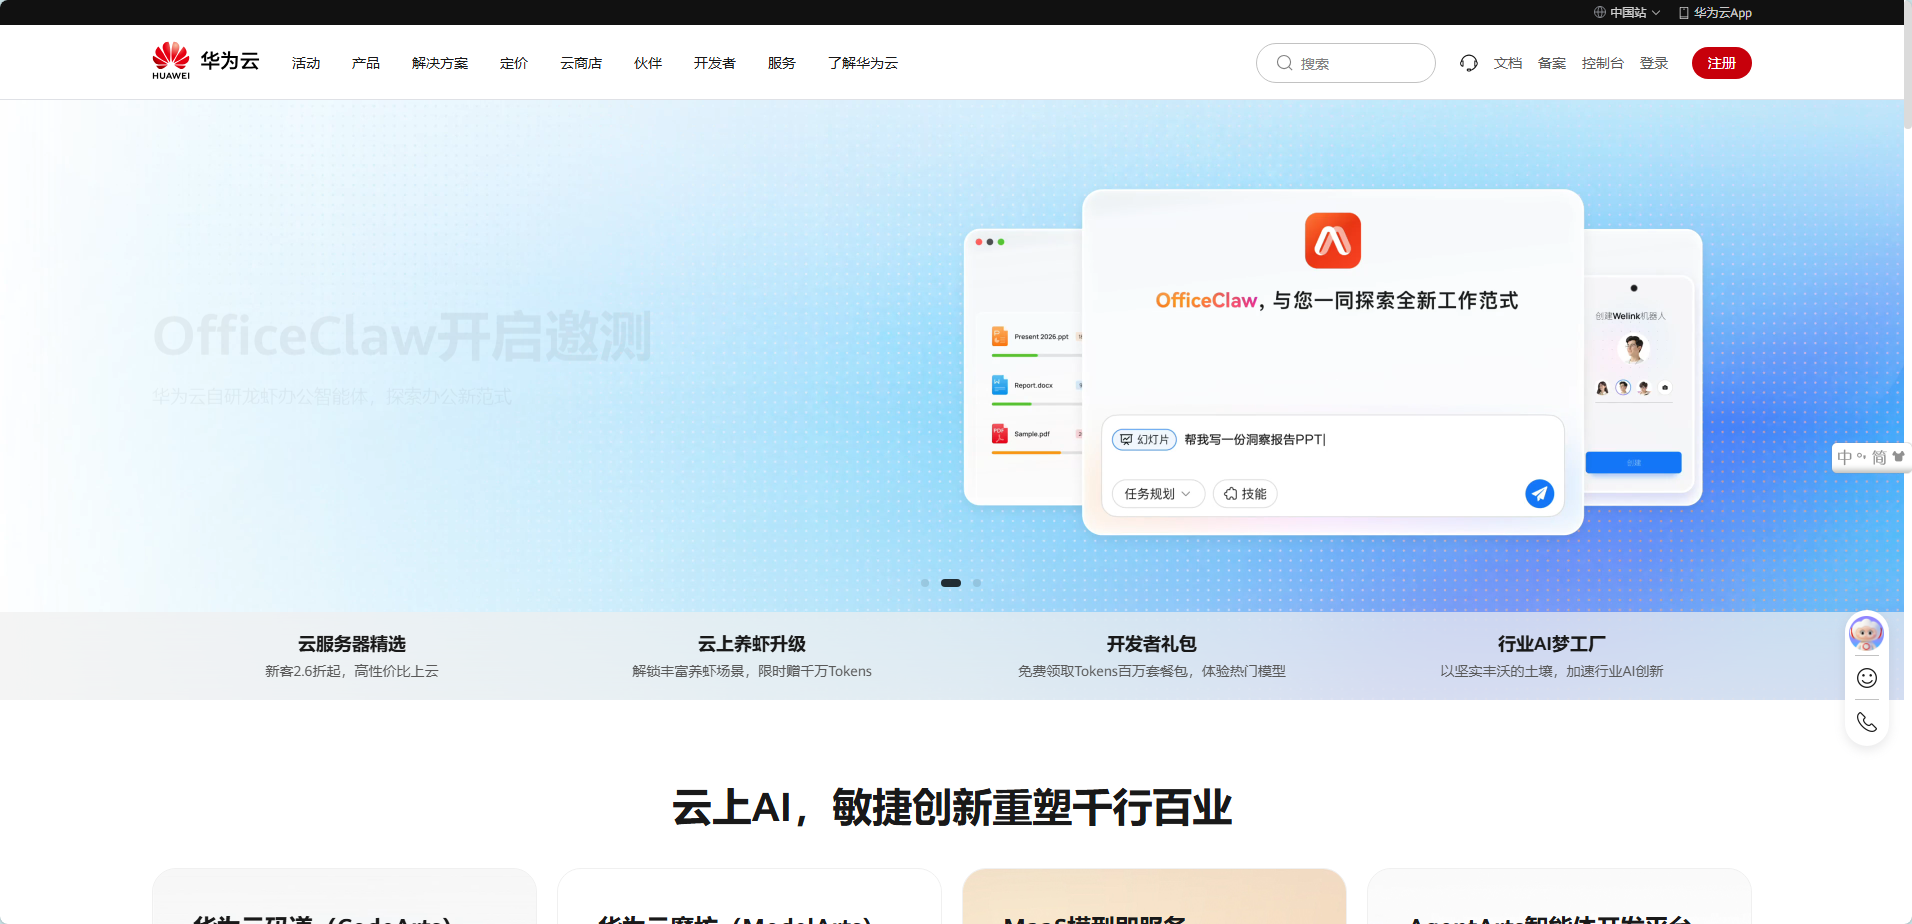
Task: Open the 活动 navigation menu
Action: 306,63
